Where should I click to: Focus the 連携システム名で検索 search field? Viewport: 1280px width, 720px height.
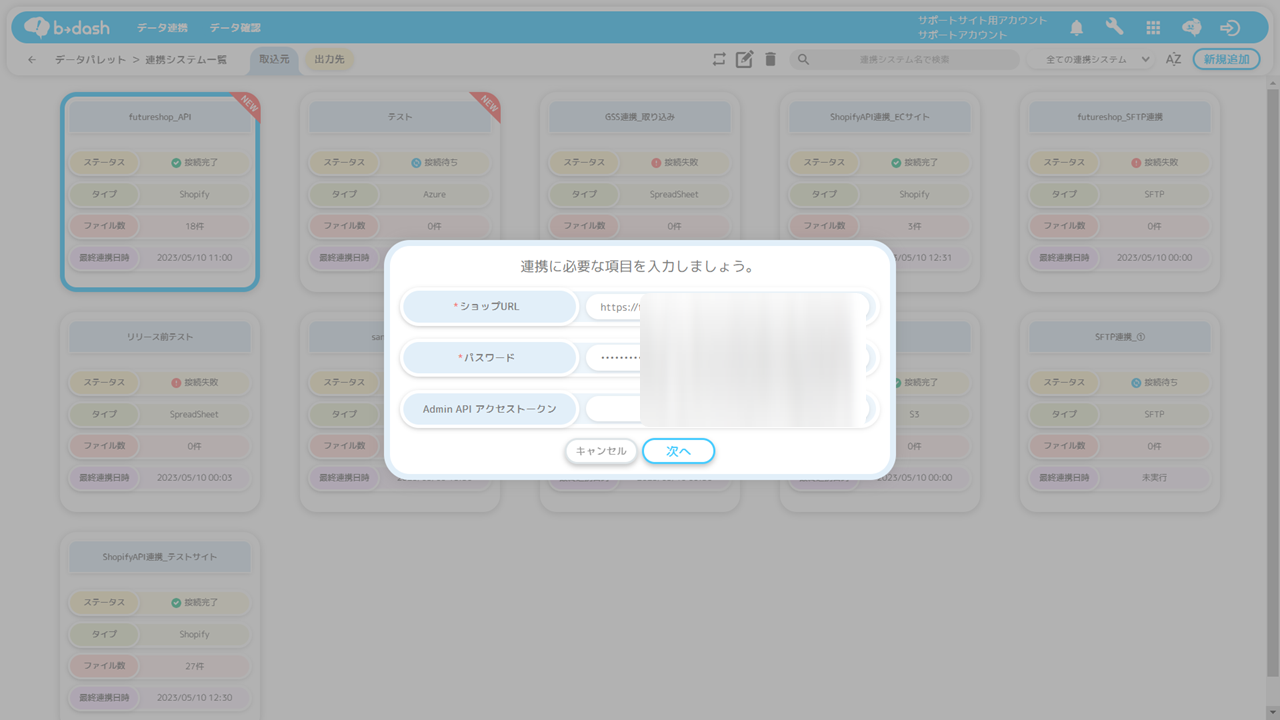click(905, 60)
